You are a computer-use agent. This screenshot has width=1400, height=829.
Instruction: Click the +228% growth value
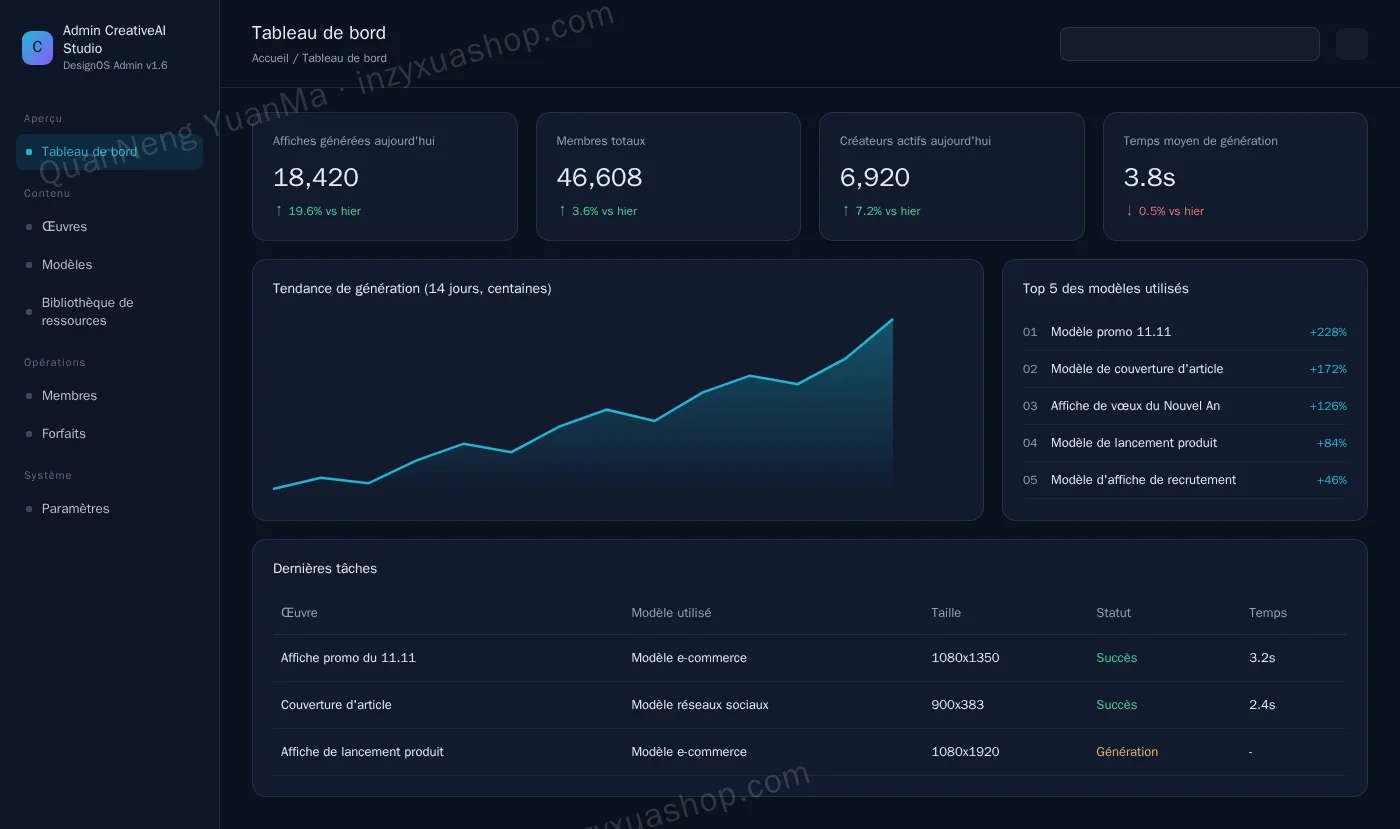[x=1328, y=332]
